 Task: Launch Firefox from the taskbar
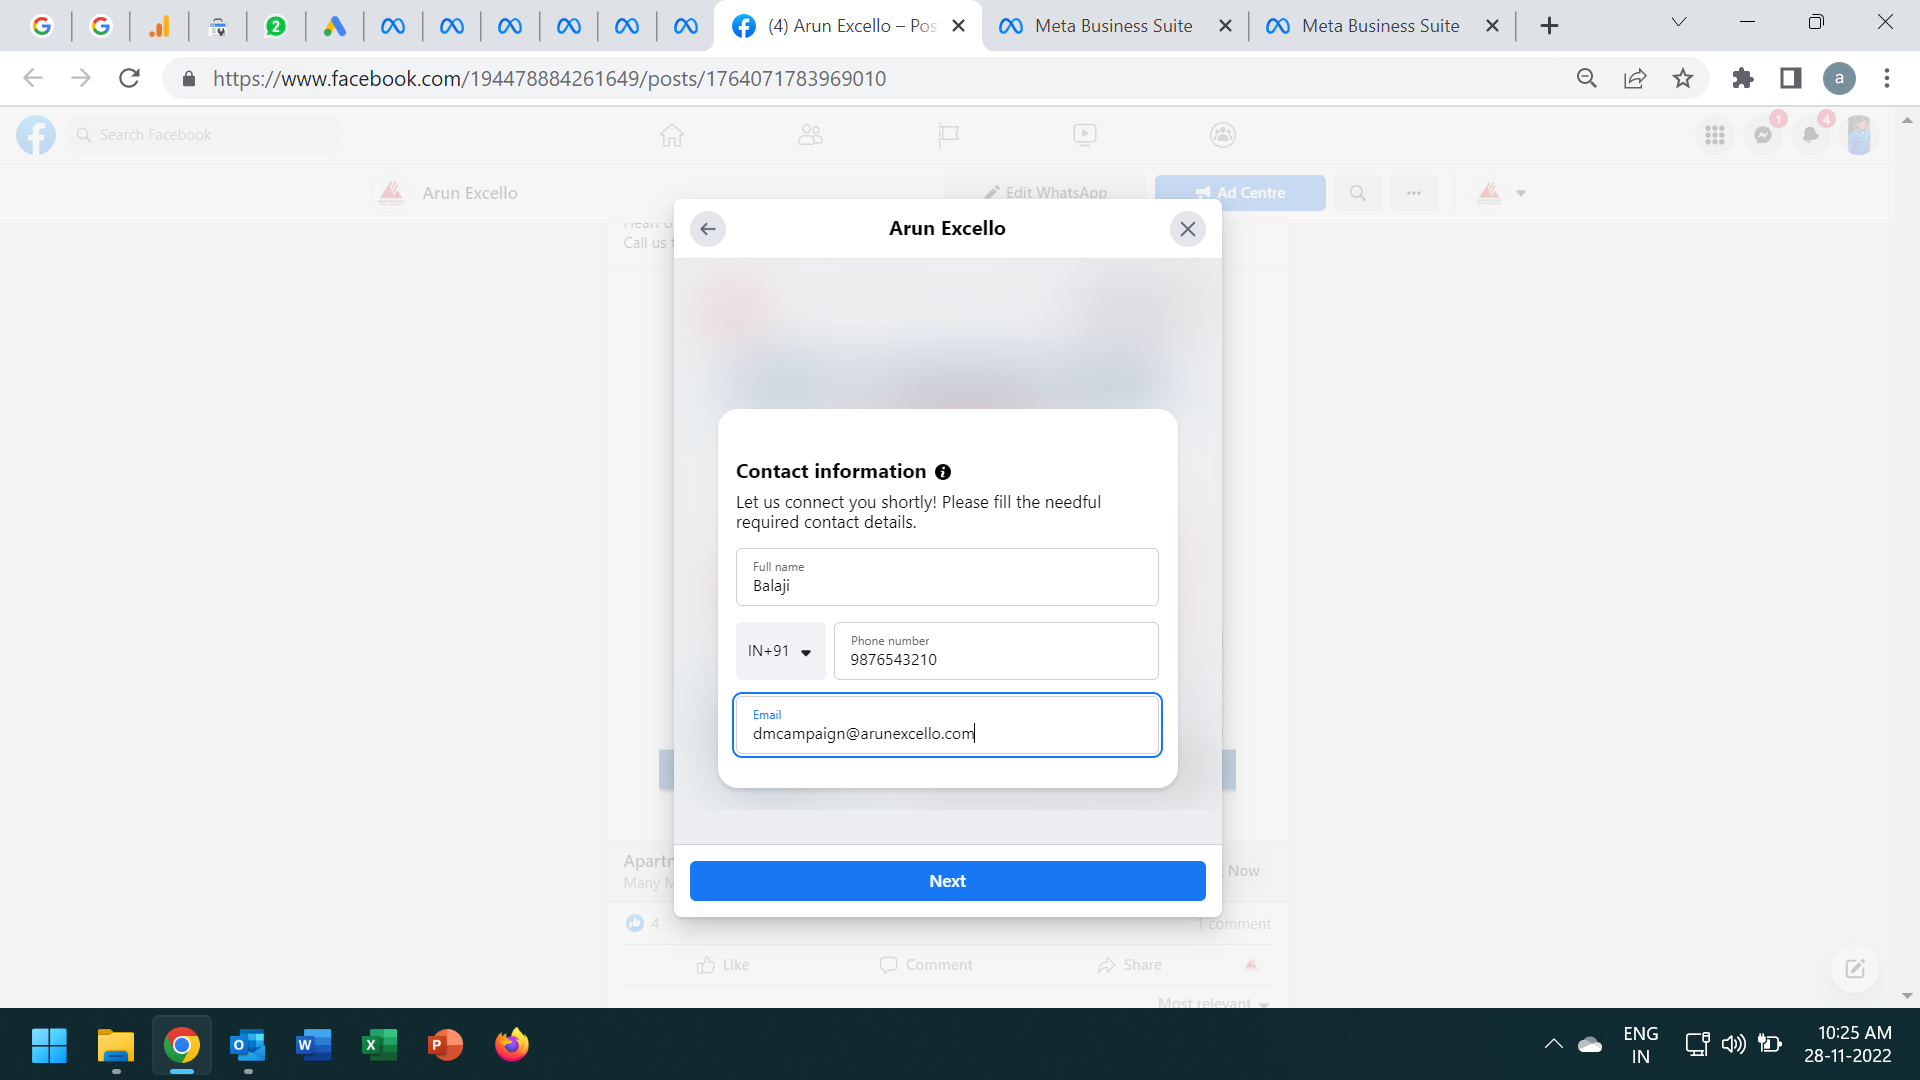tap(511, 1045)
